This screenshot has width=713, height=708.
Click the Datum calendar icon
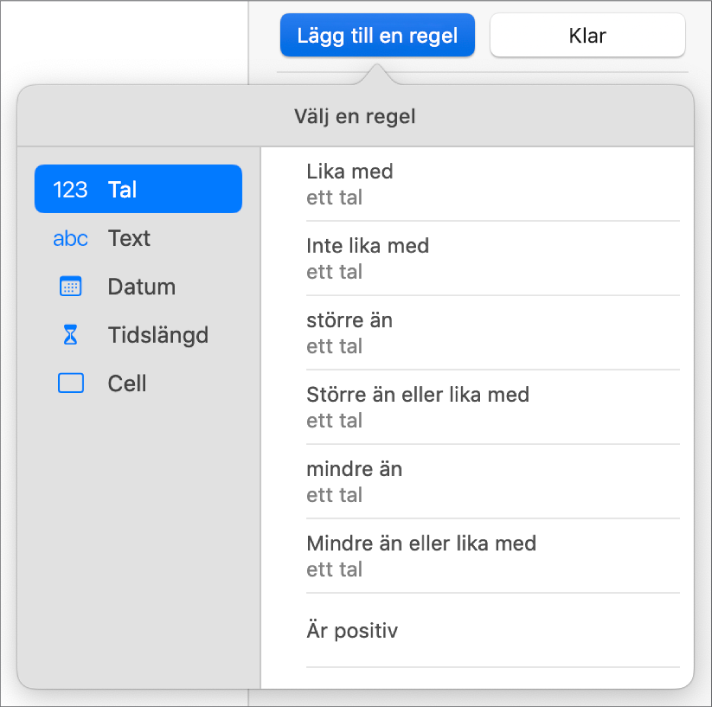[x=70, y=287]
